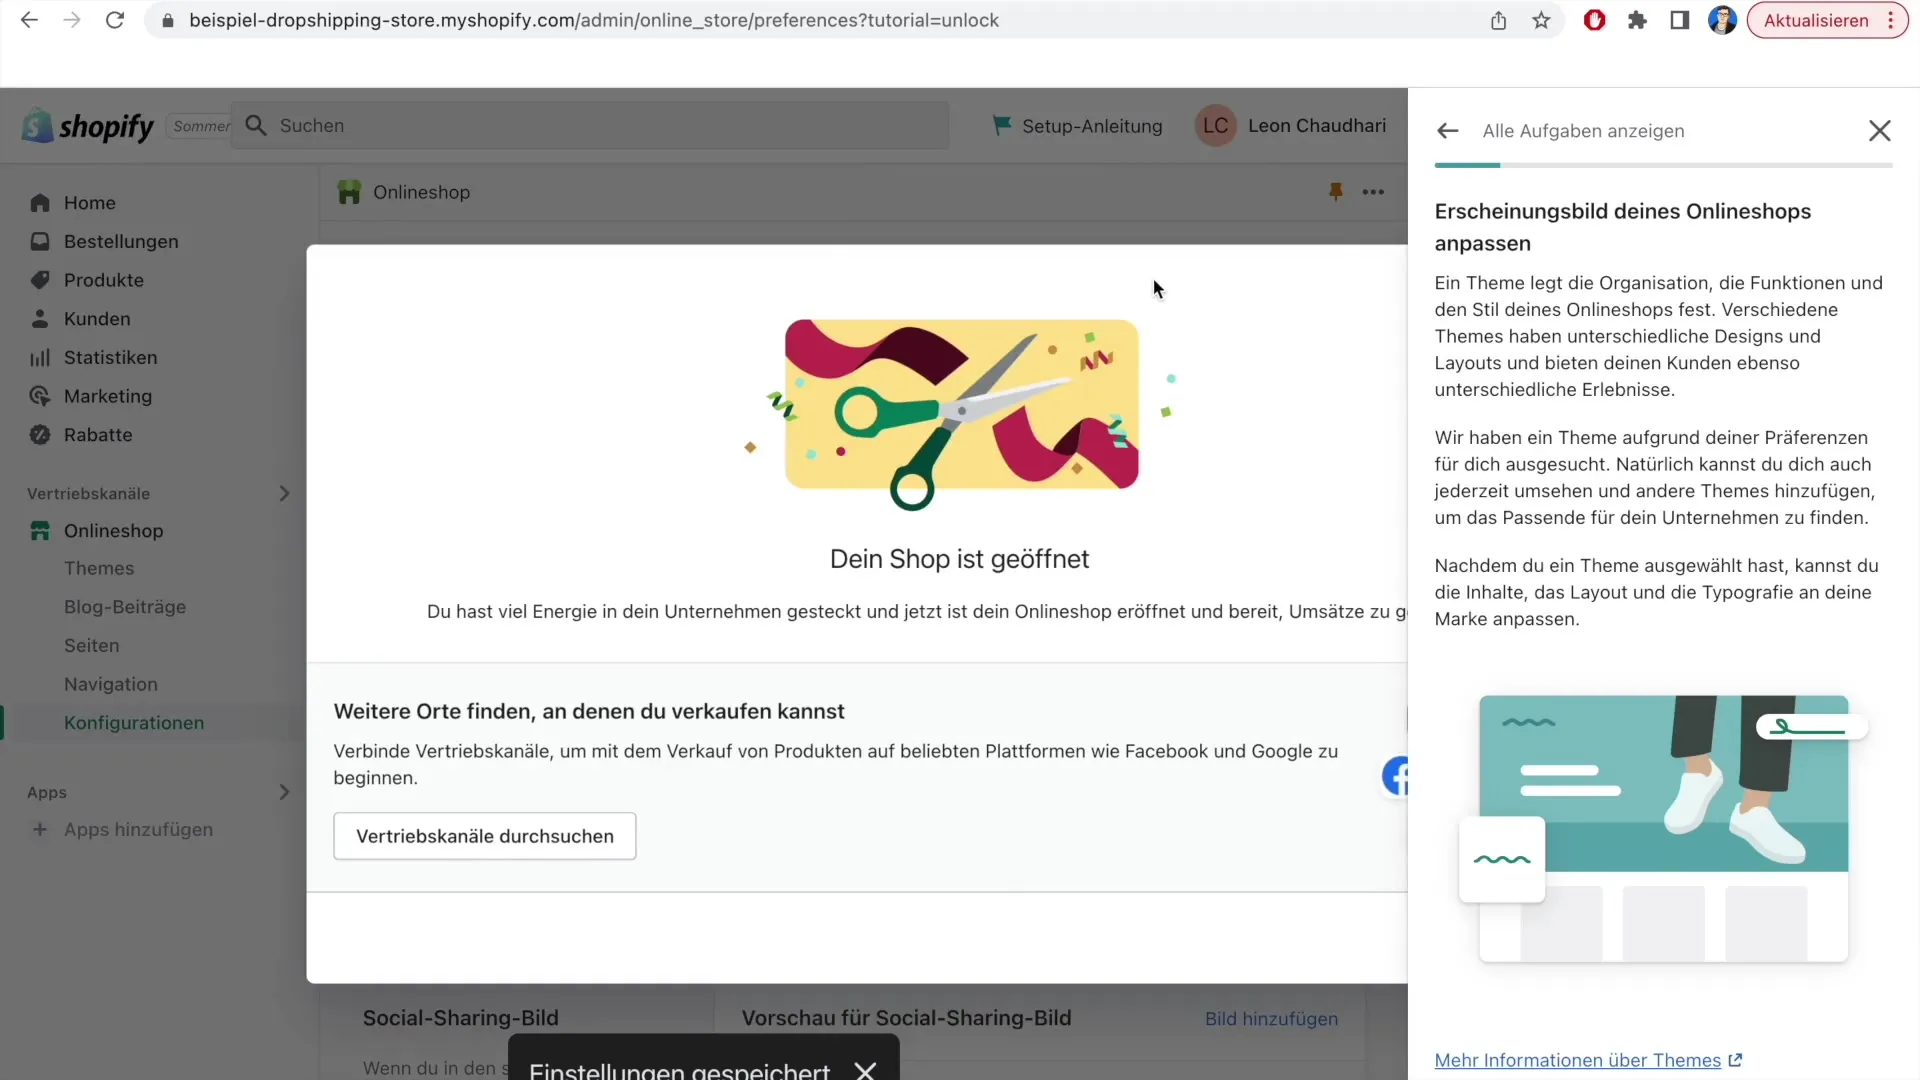This screenshot has height=1080, width=1920.
Task: Navigate to Produkte section
Action: pyautogui.click(x=104, y=280)
